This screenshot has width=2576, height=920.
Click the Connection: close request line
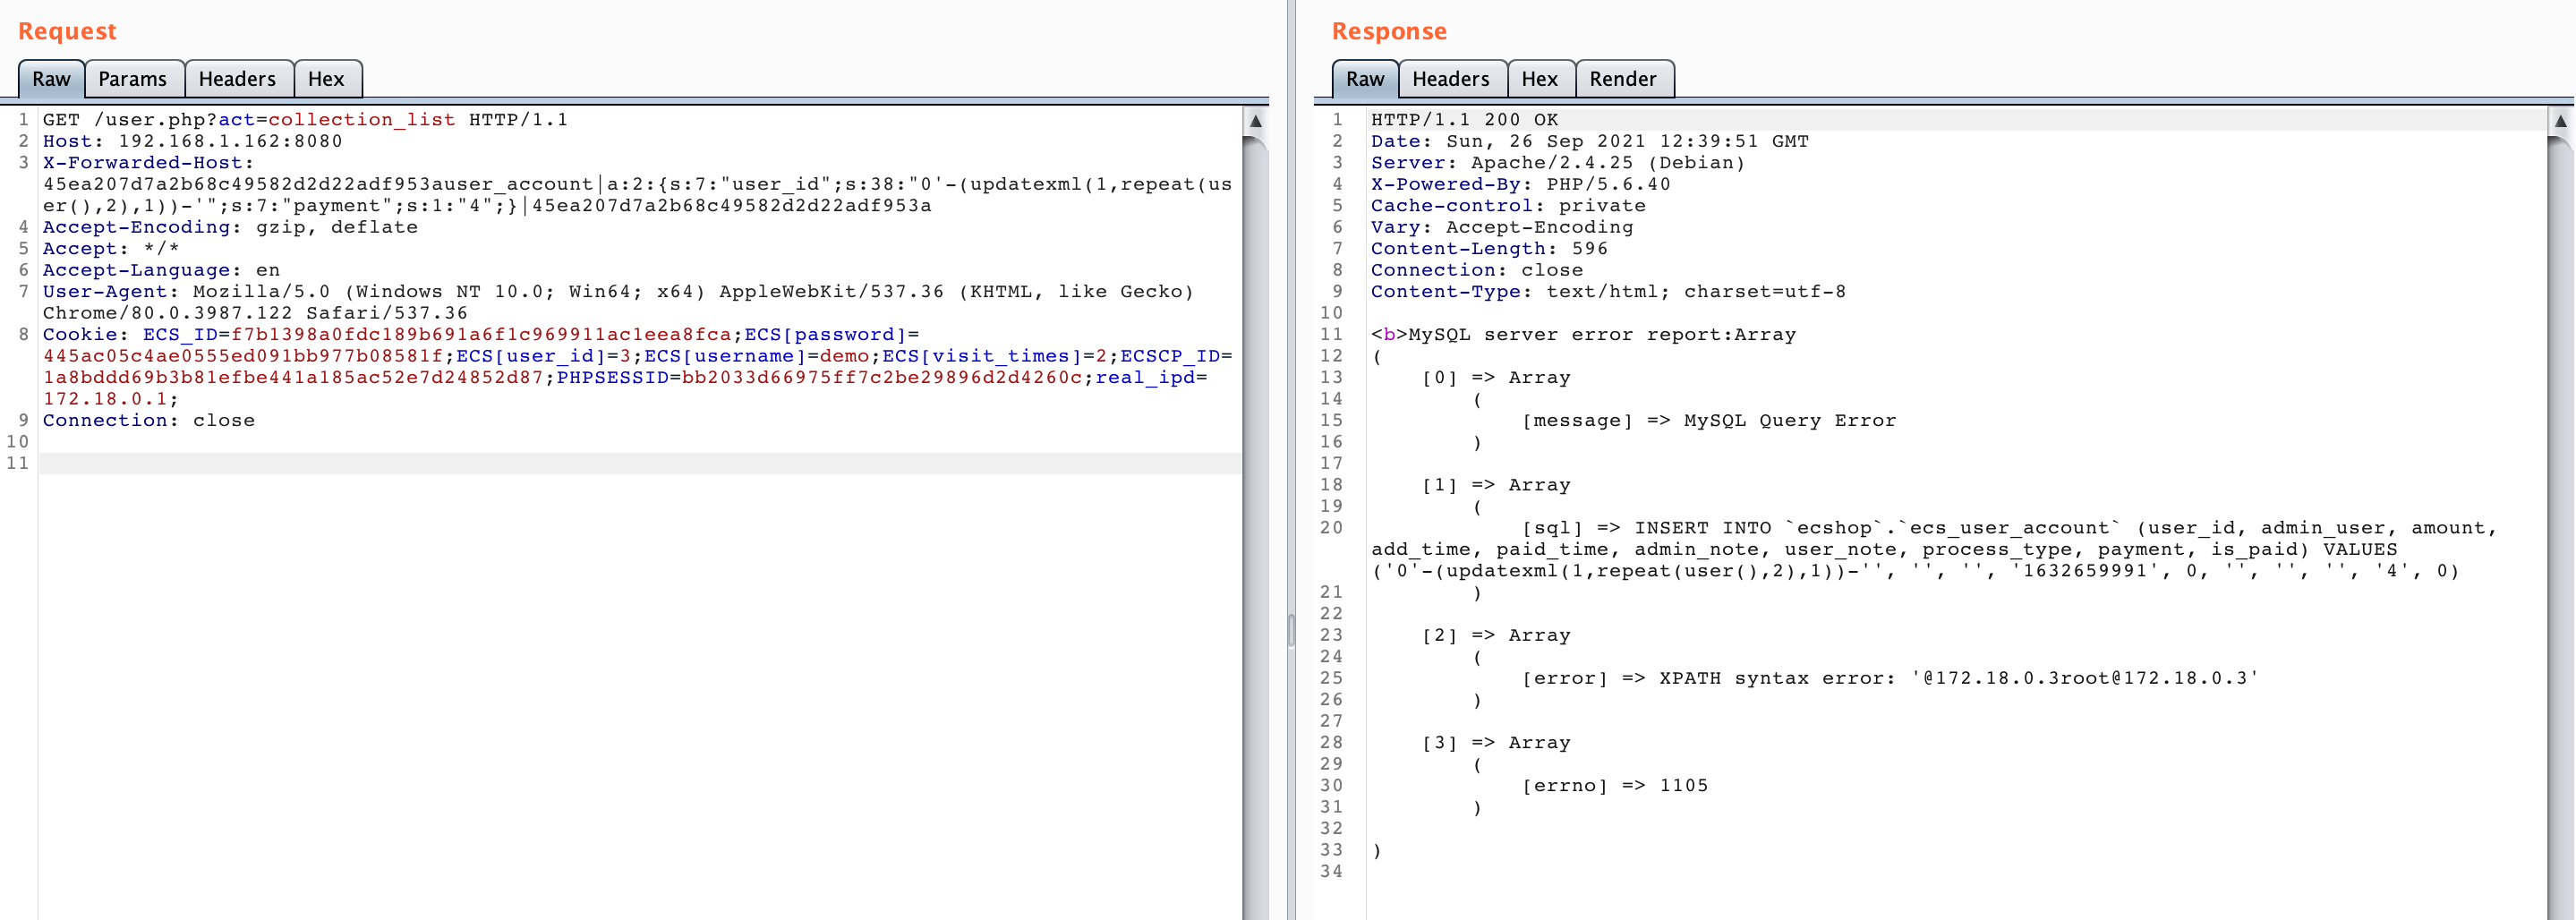[149, 421]
